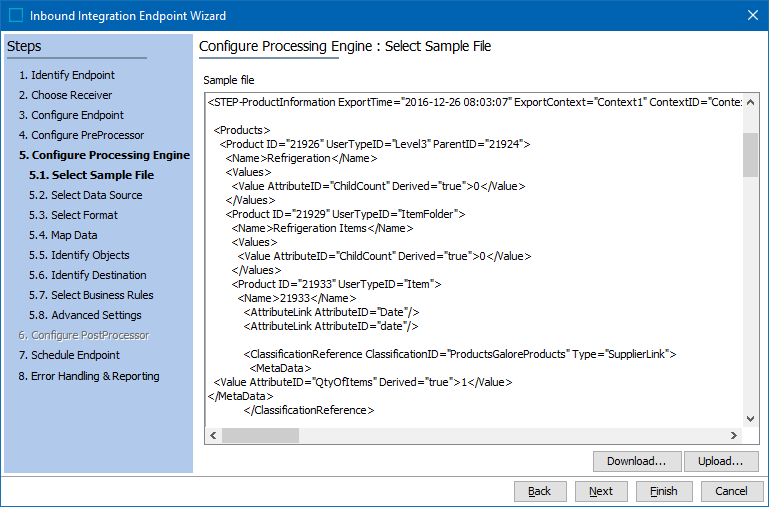Viewport: 769px width, 507px height.
Task: Click the horizontal scrollbar left arrow
Action: (213, 435)
